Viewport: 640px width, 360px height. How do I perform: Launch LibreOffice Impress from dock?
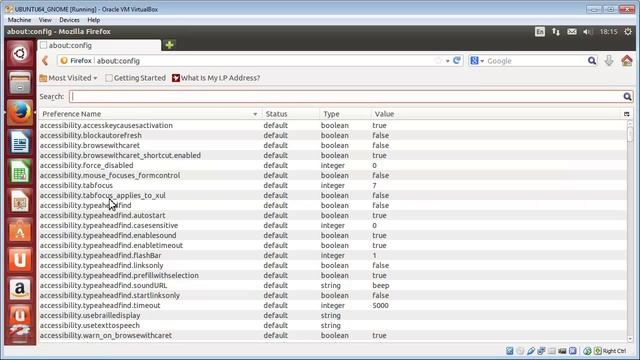coord(20,201)
